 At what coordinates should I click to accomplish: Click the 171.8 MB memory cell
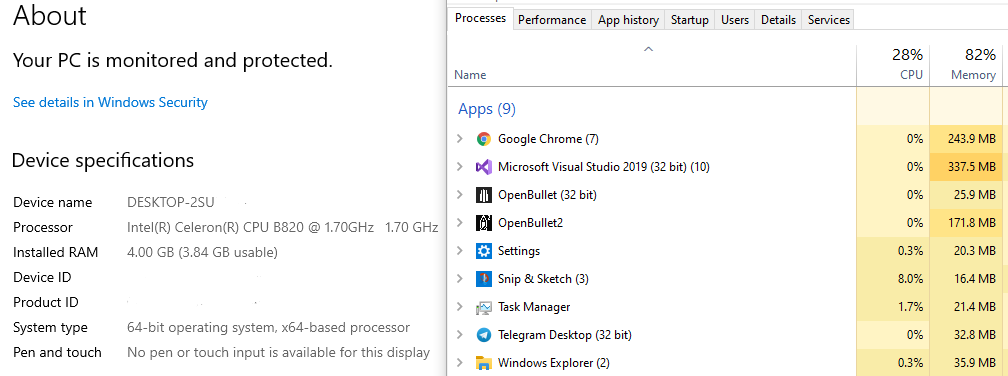966,223
